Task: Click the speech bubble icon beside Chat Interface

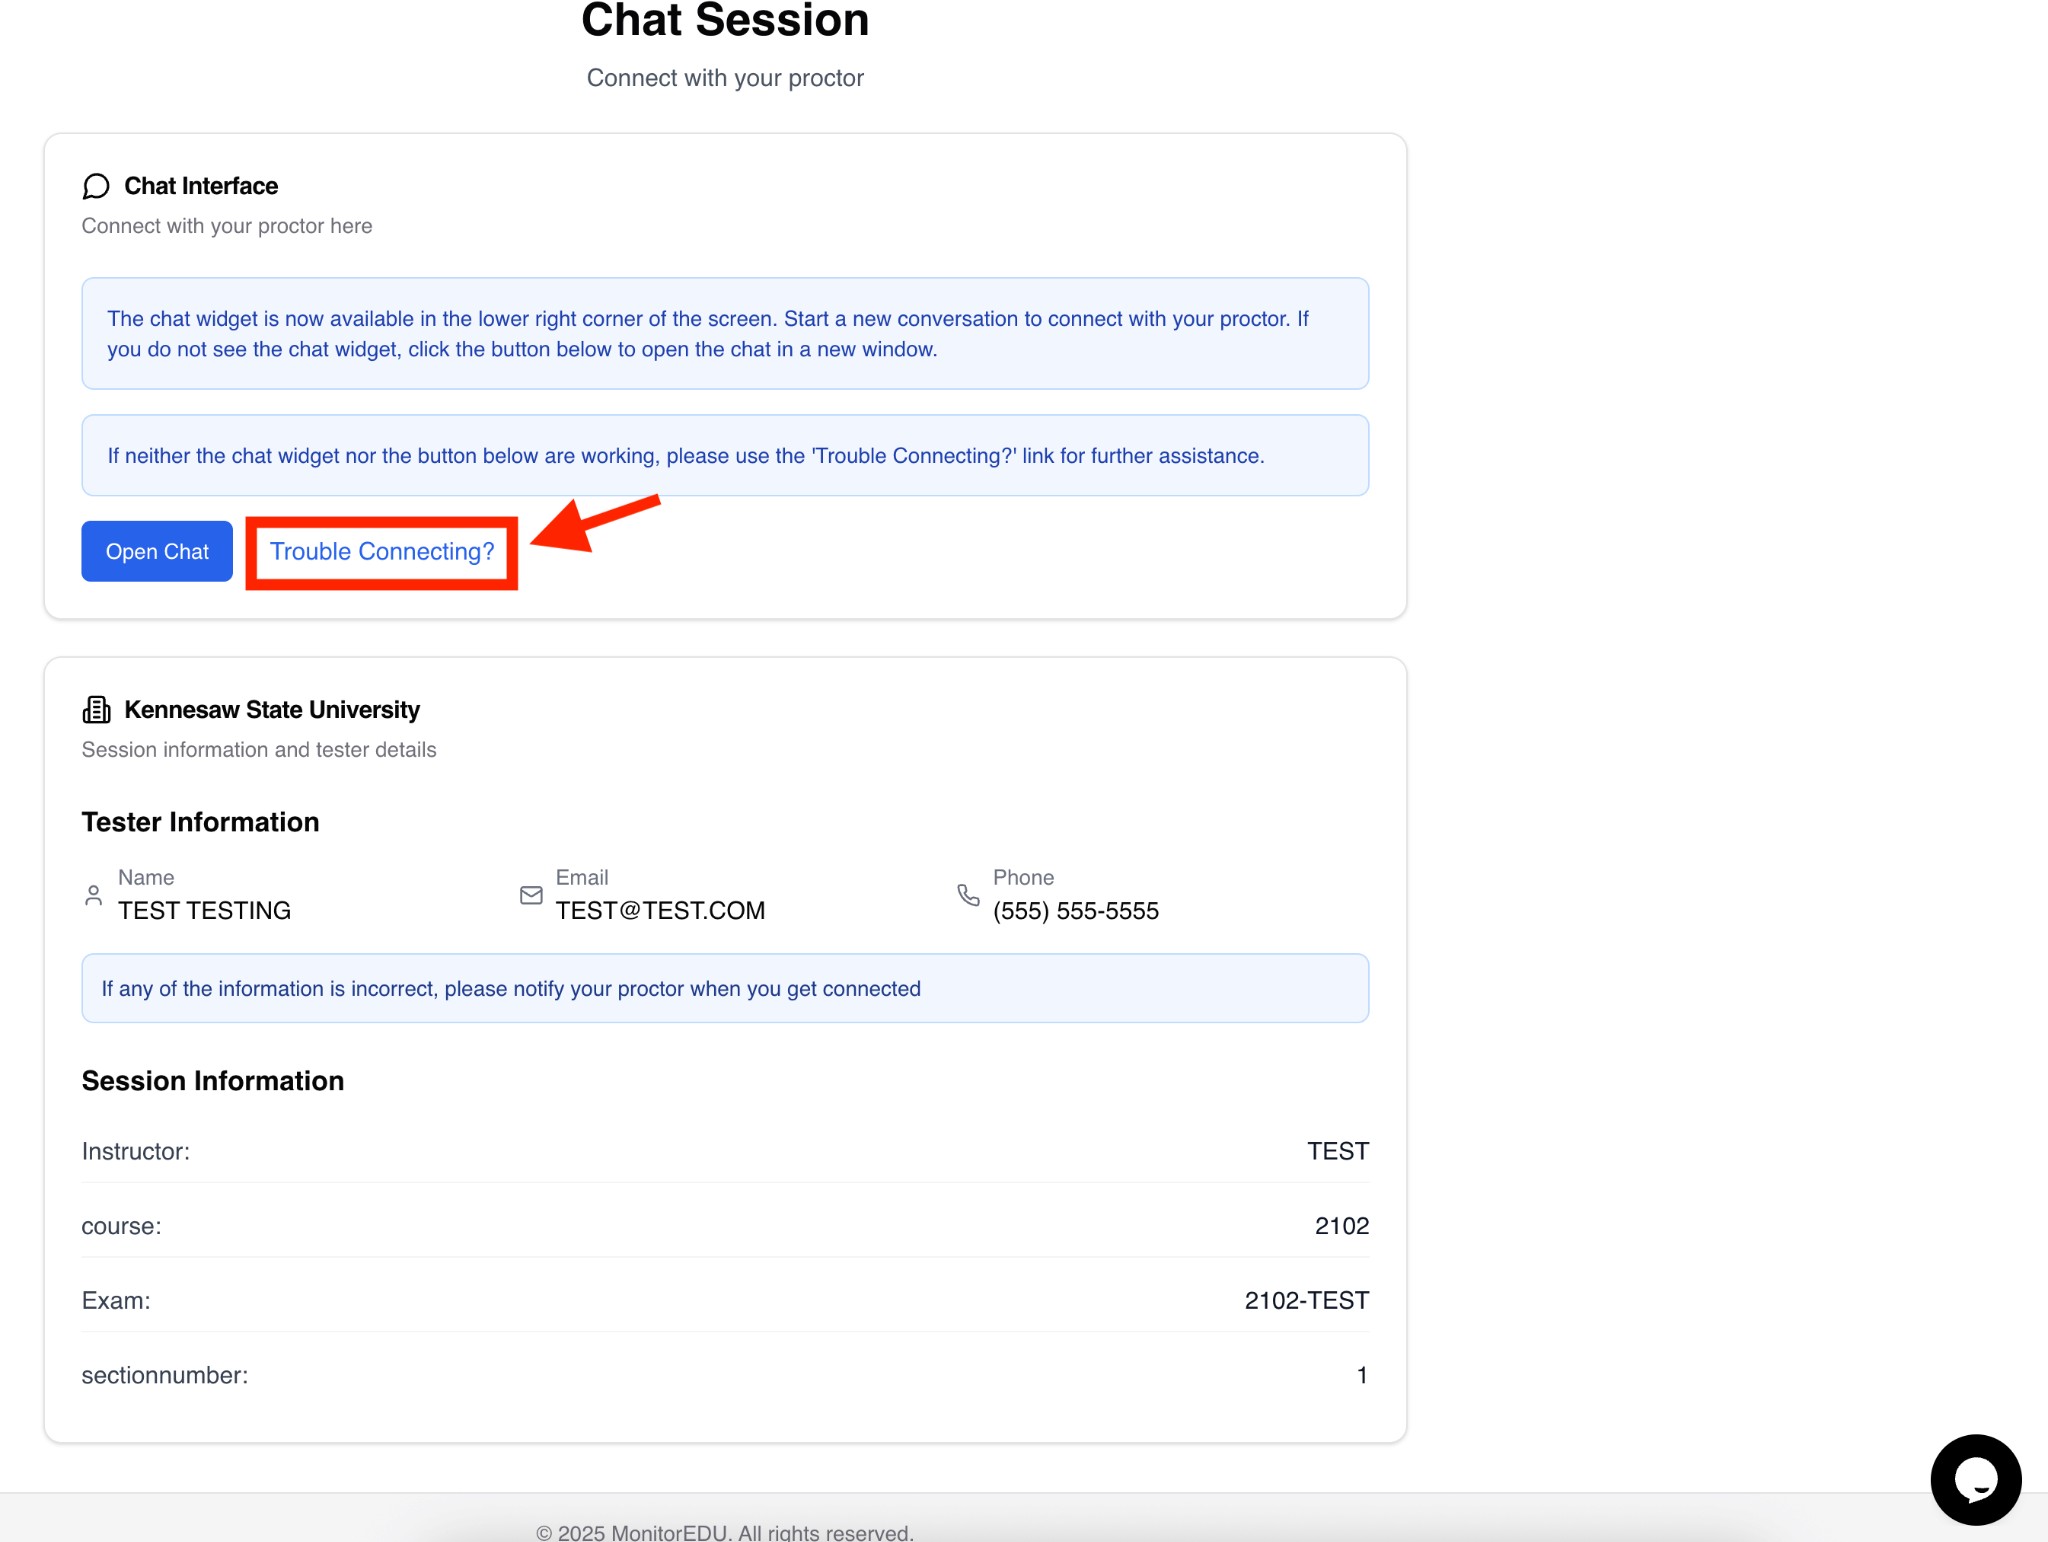Action: 96,187
